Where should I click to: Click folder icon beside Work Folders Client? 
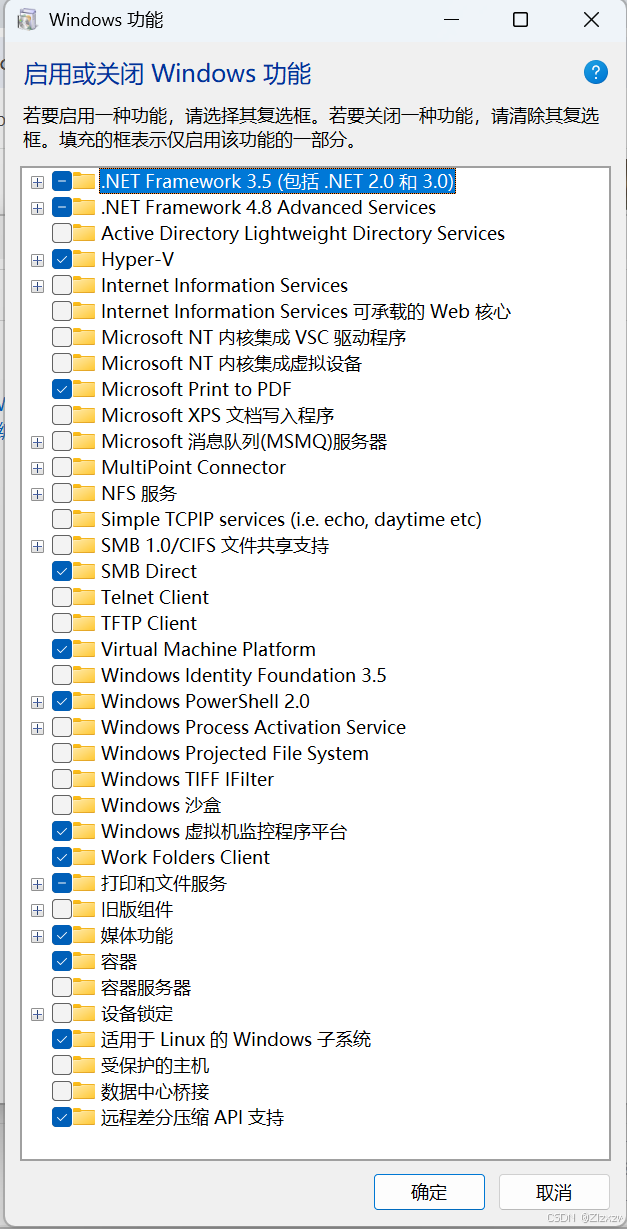[85, 857]
